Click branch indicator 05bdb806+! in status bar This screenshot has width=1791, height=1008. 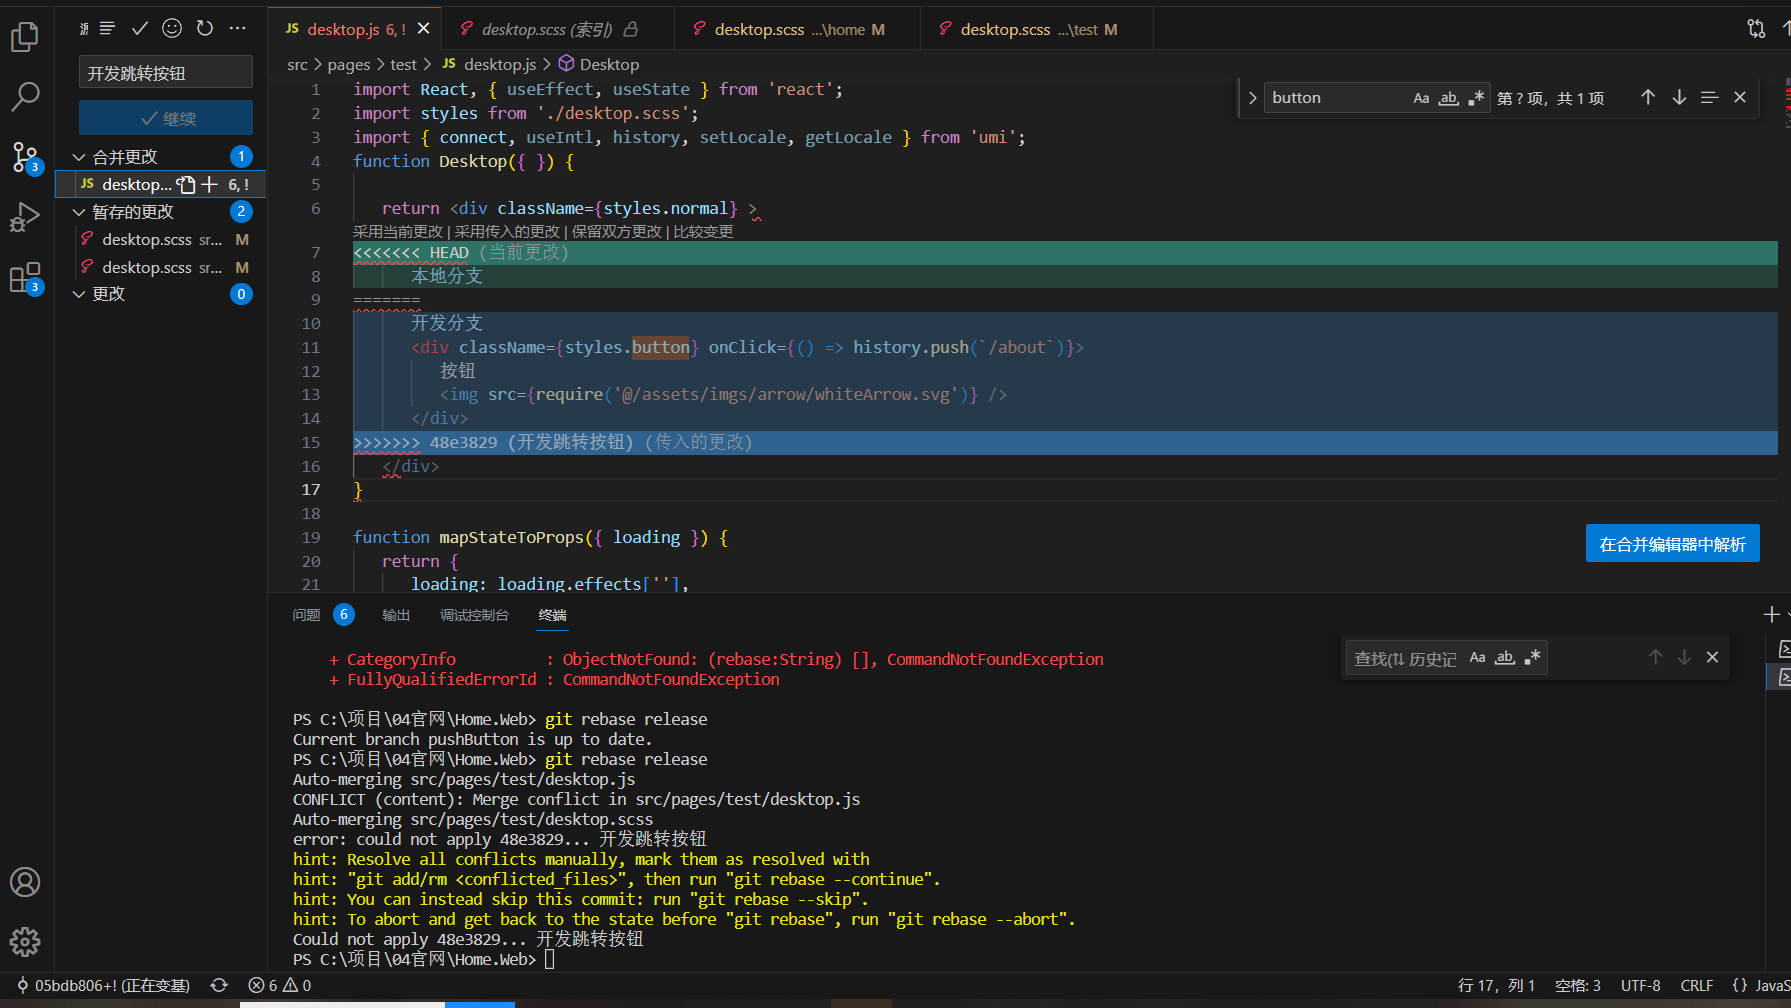pos(104,985)
